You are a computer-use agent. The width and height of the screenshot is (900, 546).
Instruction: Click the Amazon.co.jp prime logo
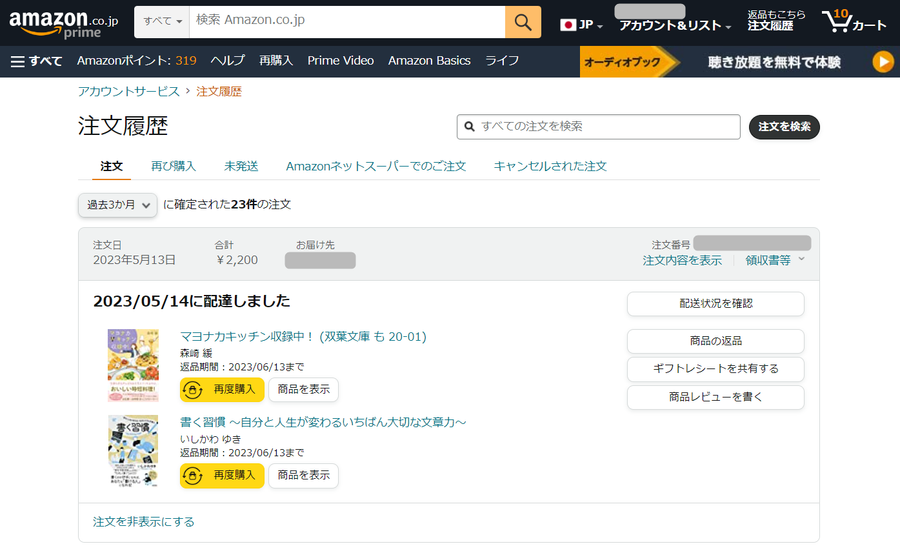tap(63, 24)
